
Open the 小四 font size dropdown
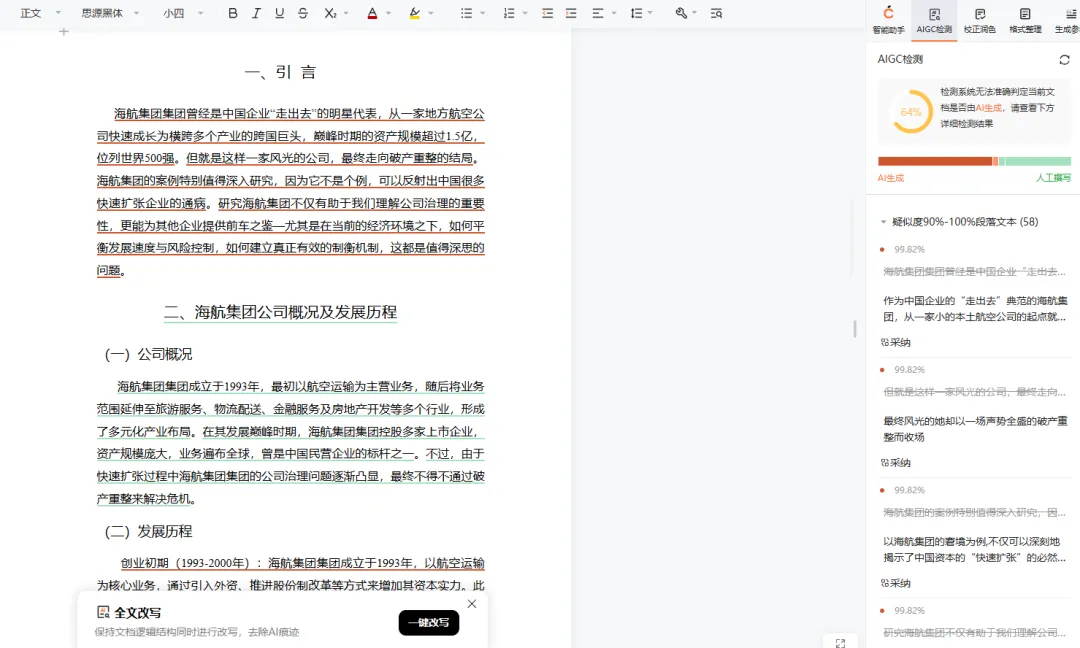pos(183,13)
